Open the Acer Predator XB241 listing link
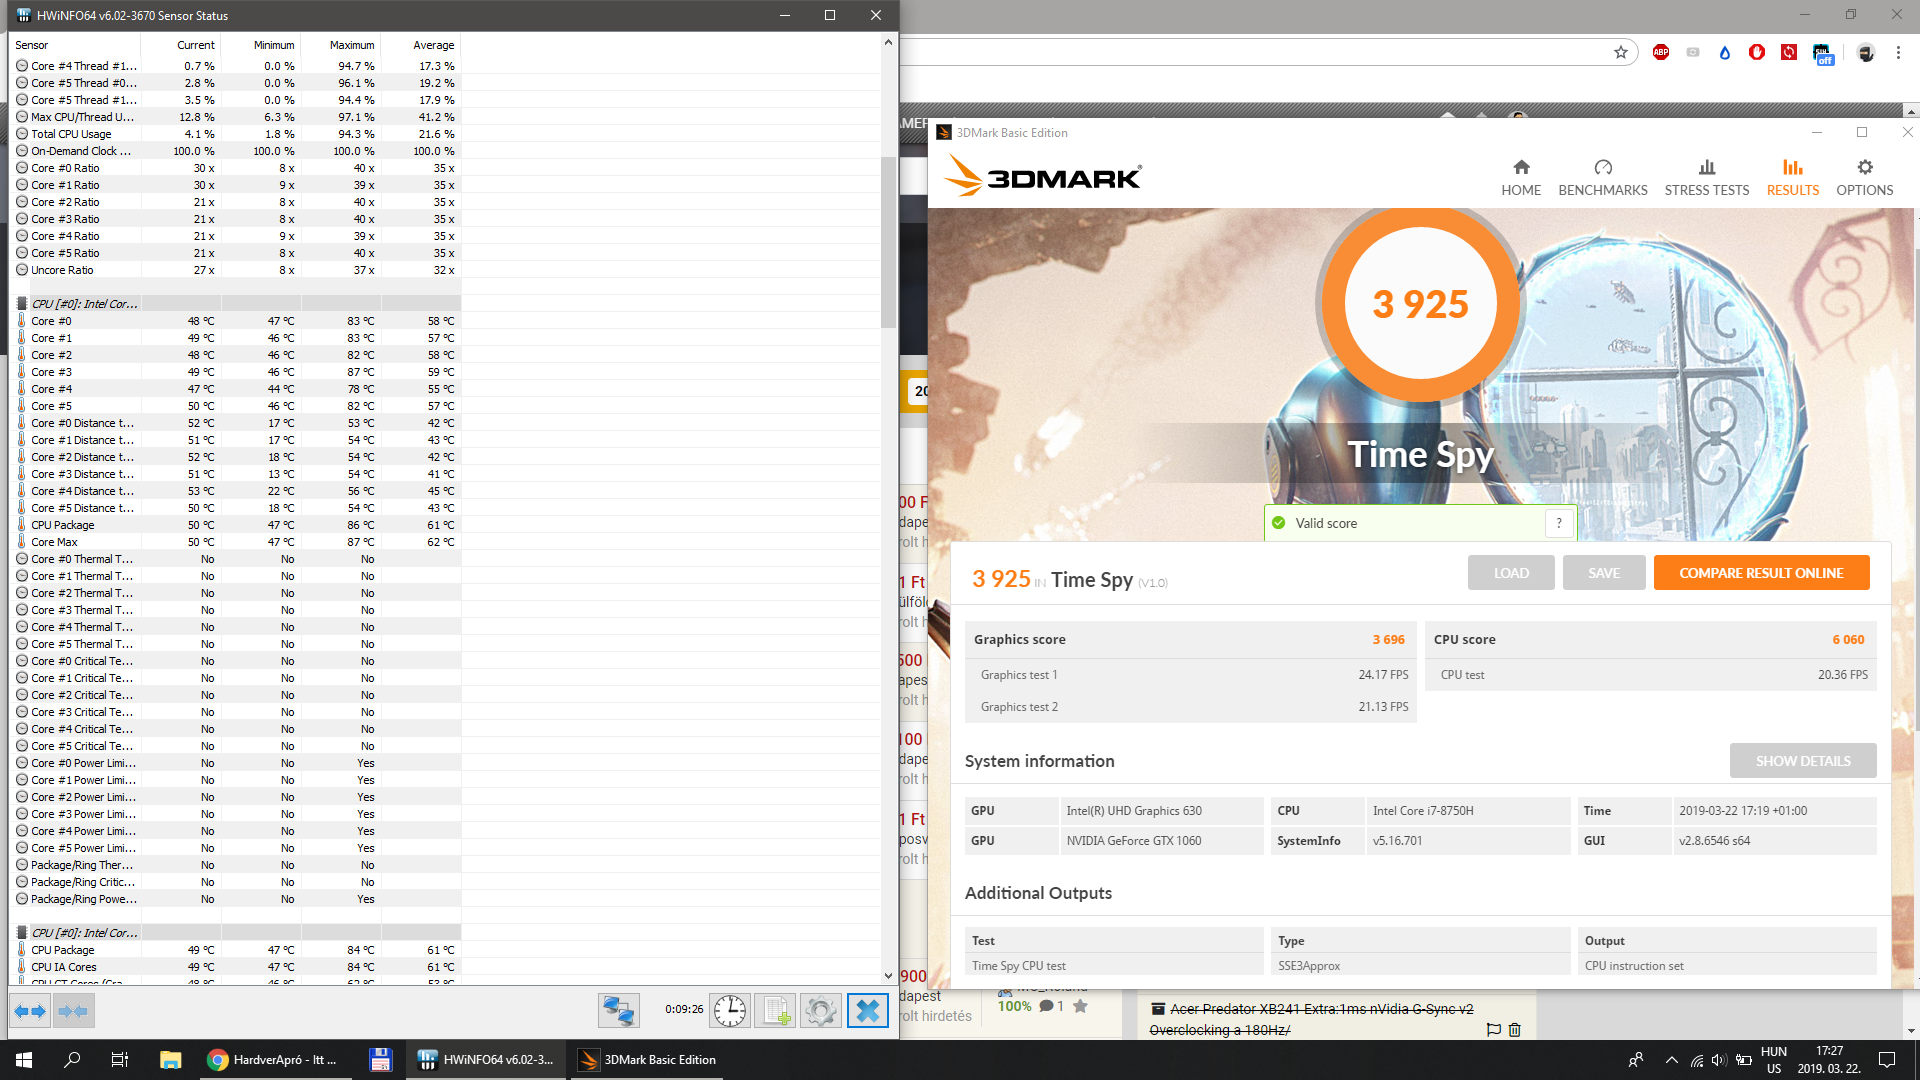1920x1080 pixels. coord(1311,1019)
